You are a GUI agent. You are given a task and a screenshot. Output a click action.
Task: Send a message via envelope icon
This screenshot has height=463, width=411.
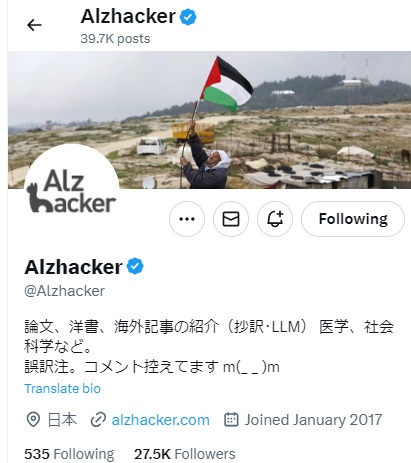point(231,219)
